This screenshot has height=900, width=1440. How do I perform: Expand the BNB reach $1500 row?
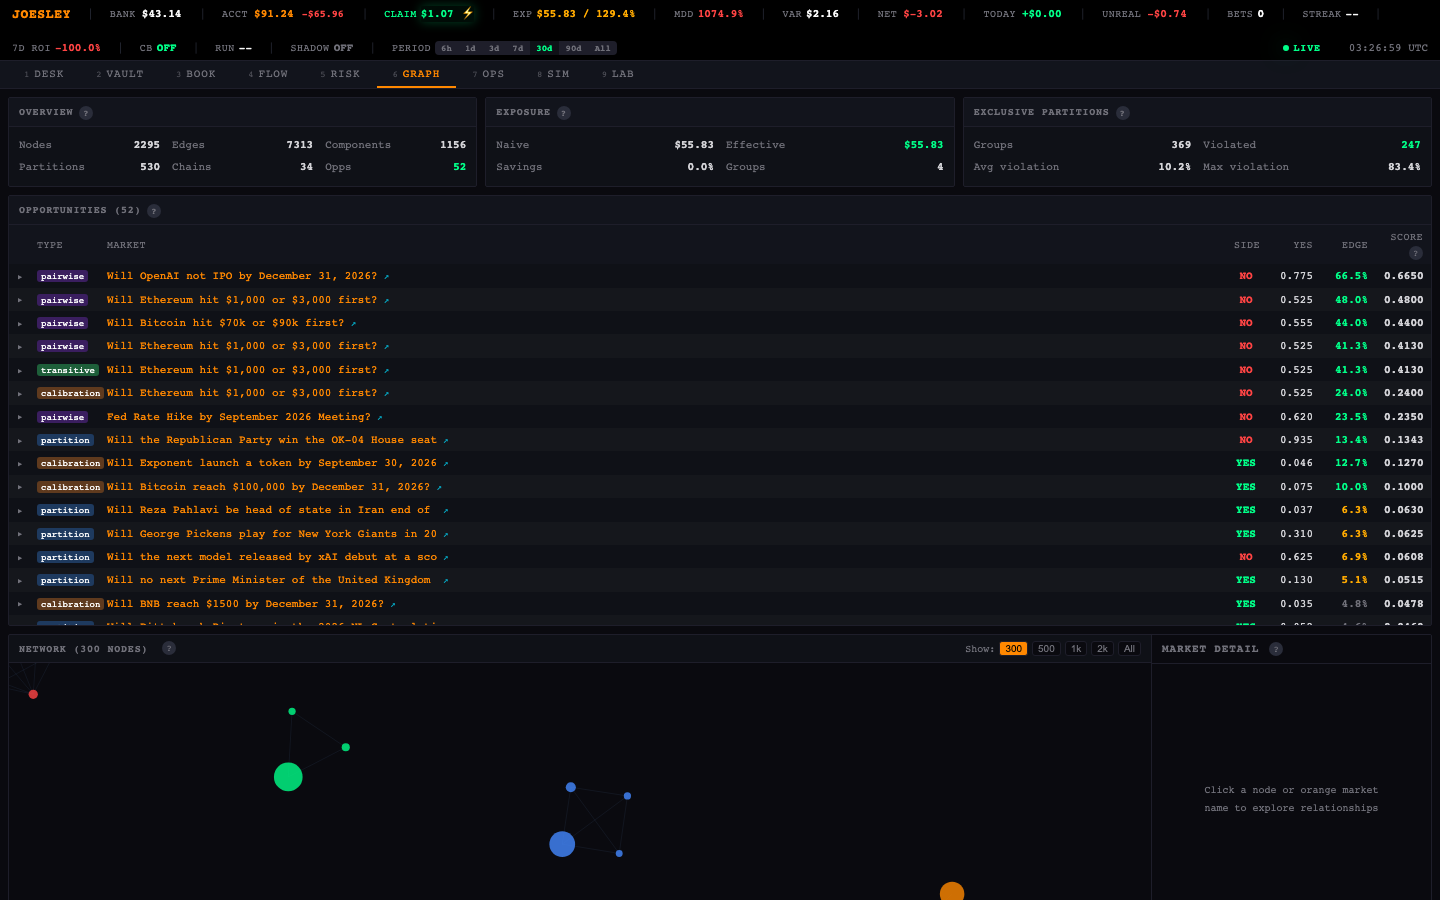pyautogui.click(x=20, y=605)
